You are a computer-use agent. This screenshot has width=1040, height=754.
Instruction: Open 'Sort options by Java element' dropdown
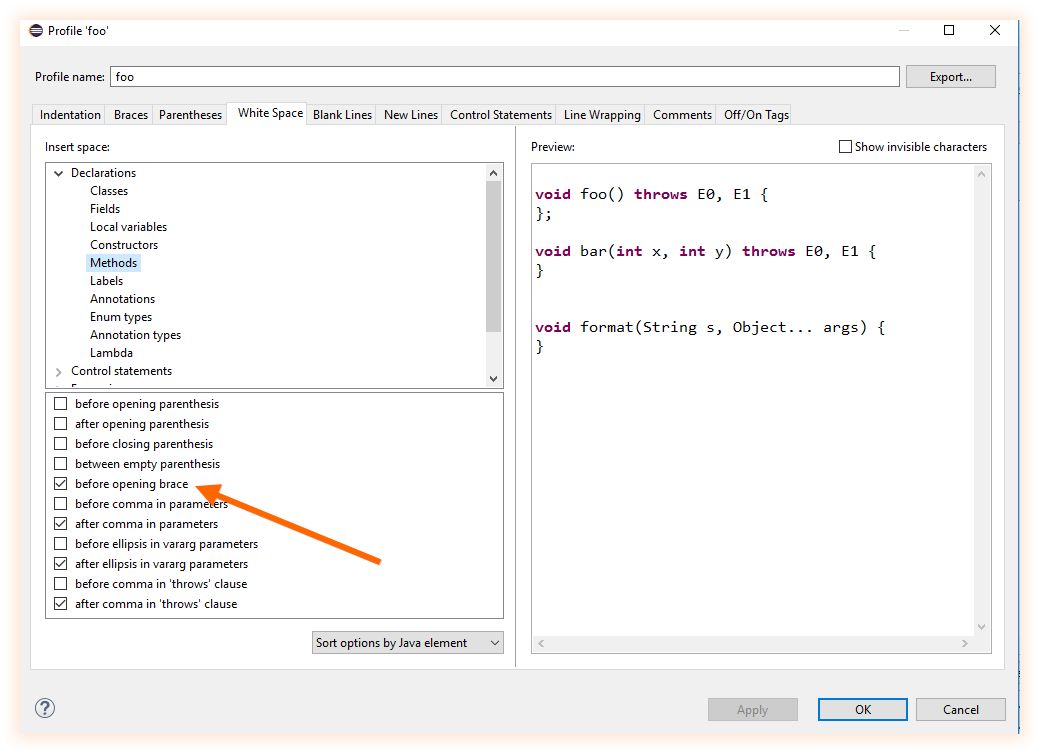point(407,643)
